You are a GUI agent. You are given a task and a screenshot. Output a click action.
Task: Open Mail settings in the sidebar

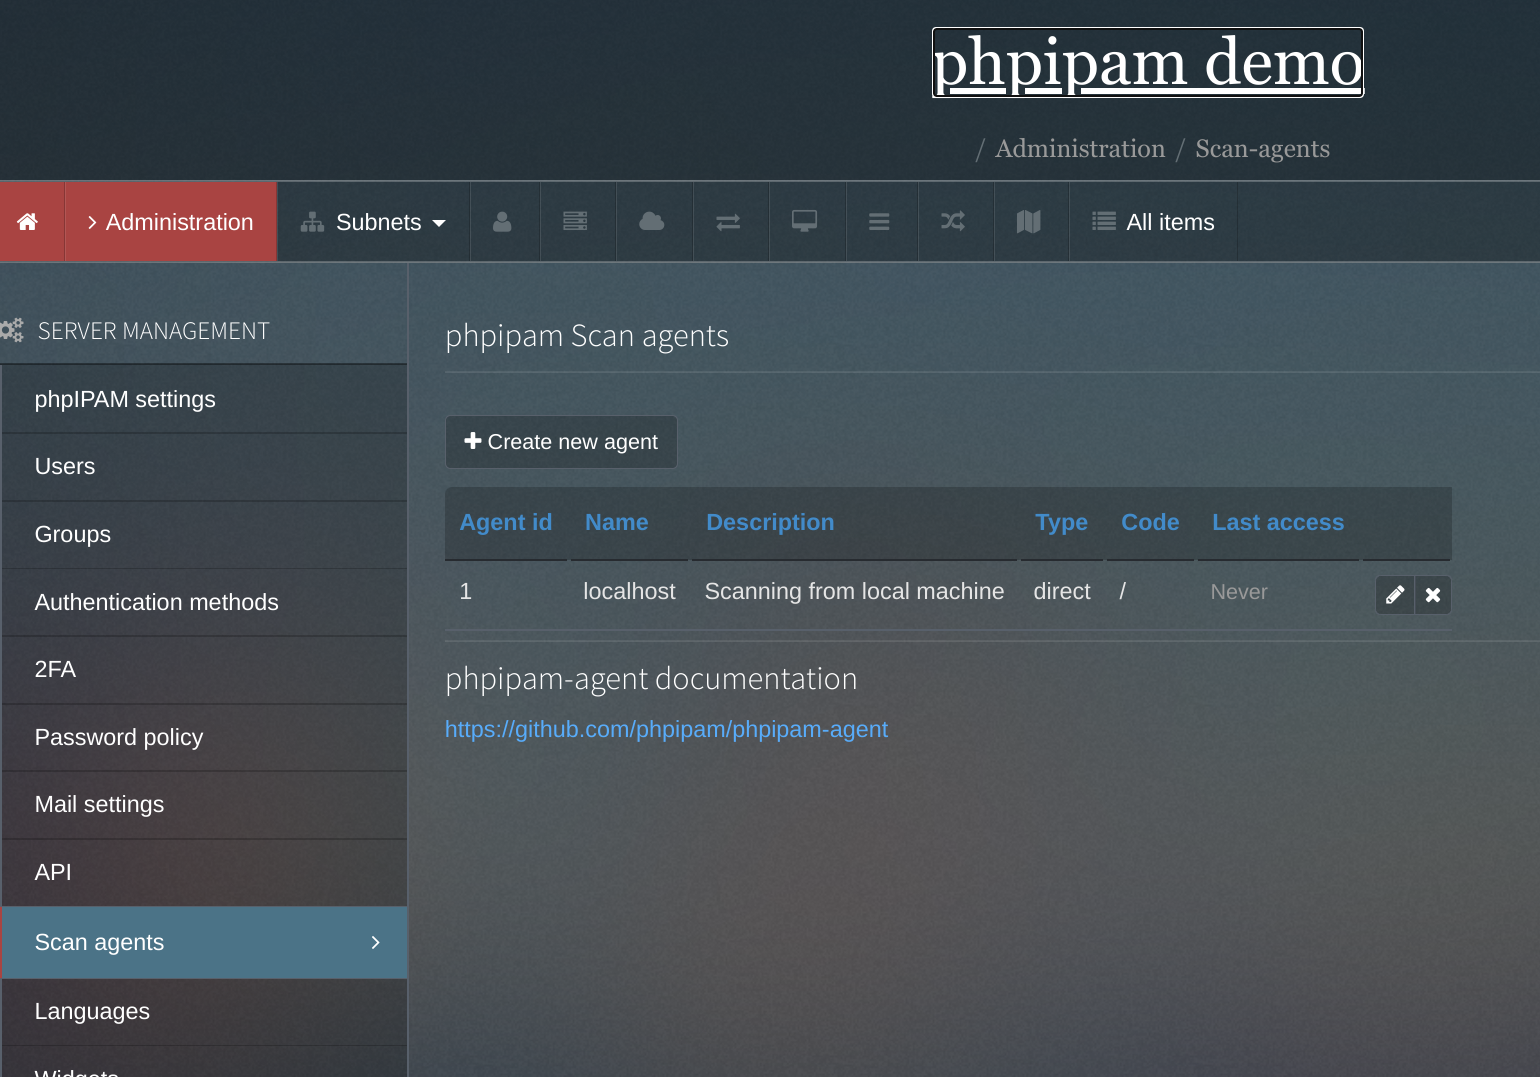(204, 805)
